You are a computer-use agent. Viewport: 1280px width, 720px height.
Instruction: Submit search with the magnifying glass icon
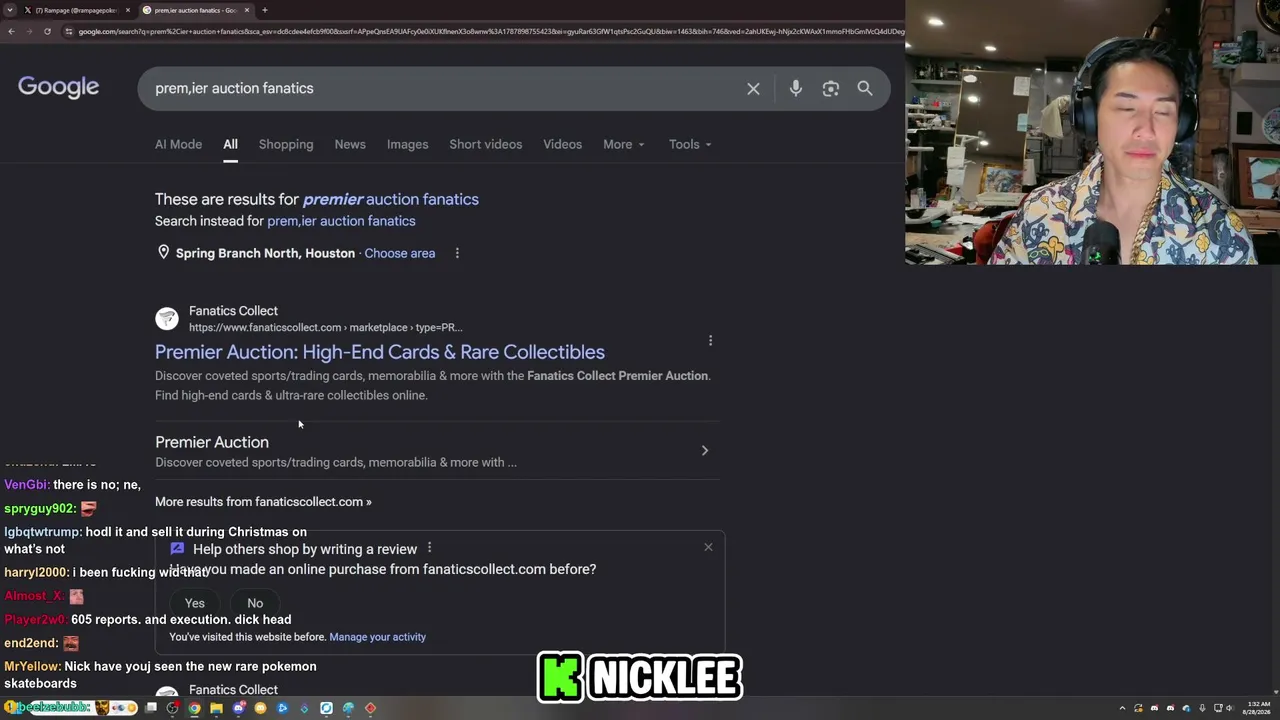tap(865, 89)
